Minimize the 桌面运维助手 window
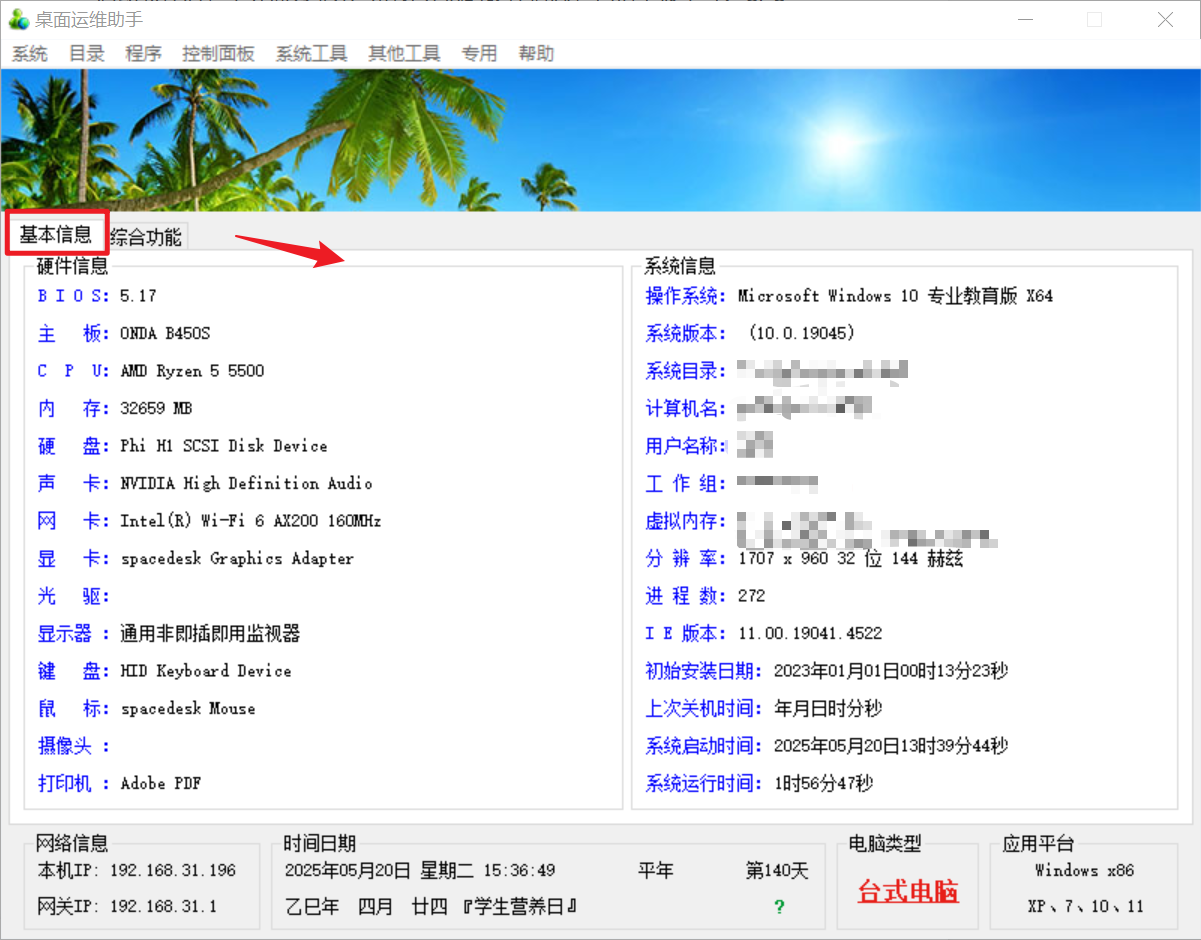The image size is (1201, 940). pos(1025,19)
